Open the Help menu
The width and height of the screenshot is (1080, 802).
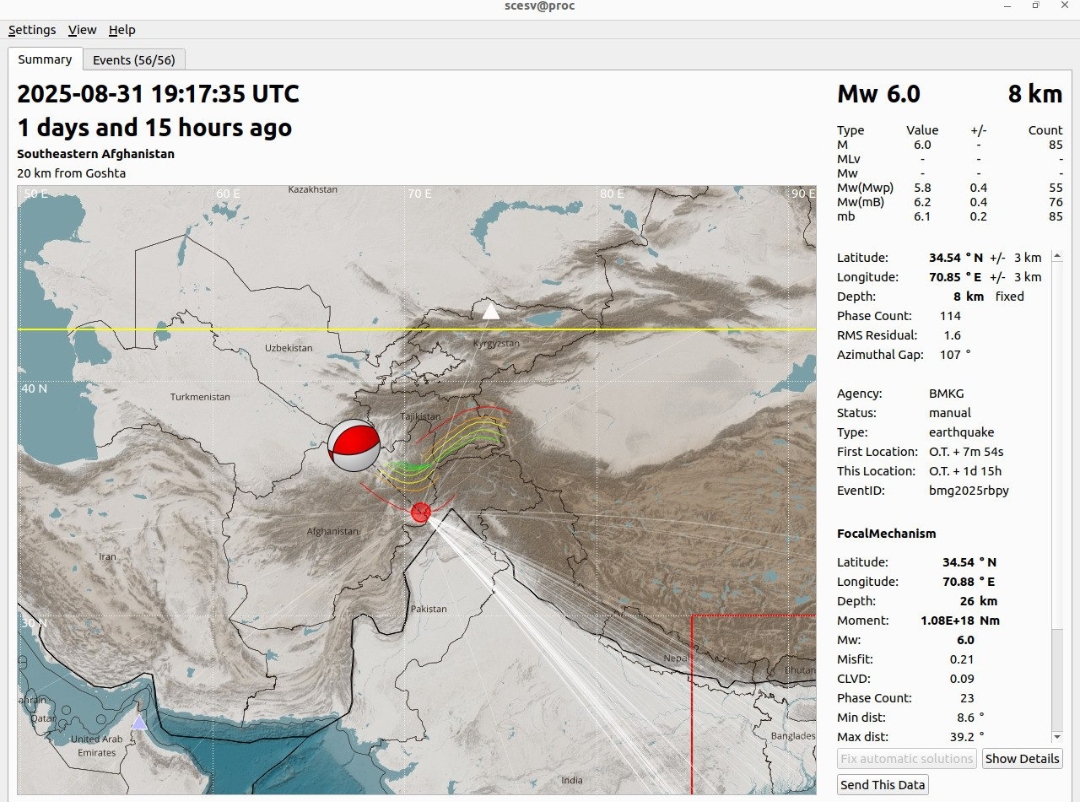pos(122,30)
